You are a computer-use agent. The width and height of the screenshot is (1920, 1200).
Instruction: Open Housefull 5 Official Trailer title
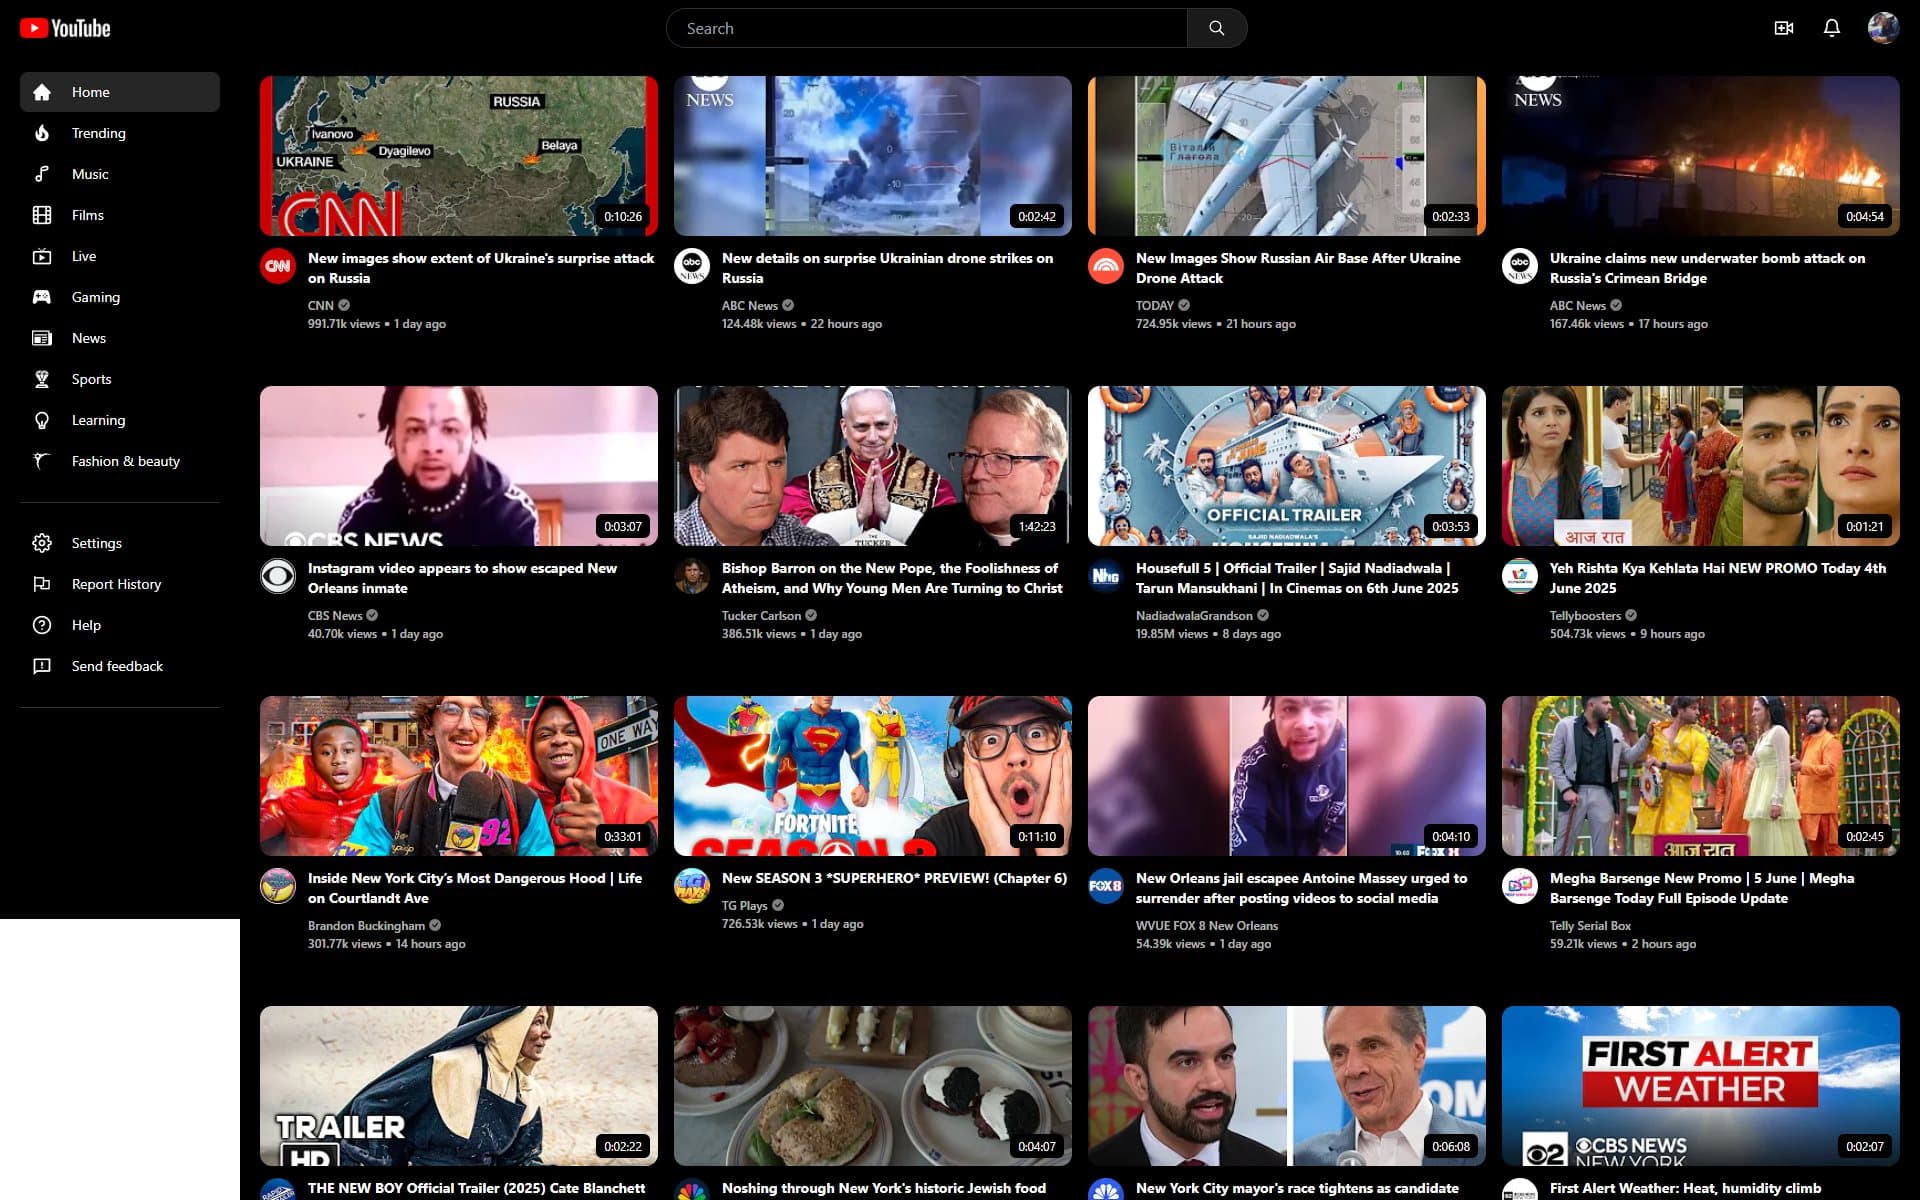coord(1297,578)
